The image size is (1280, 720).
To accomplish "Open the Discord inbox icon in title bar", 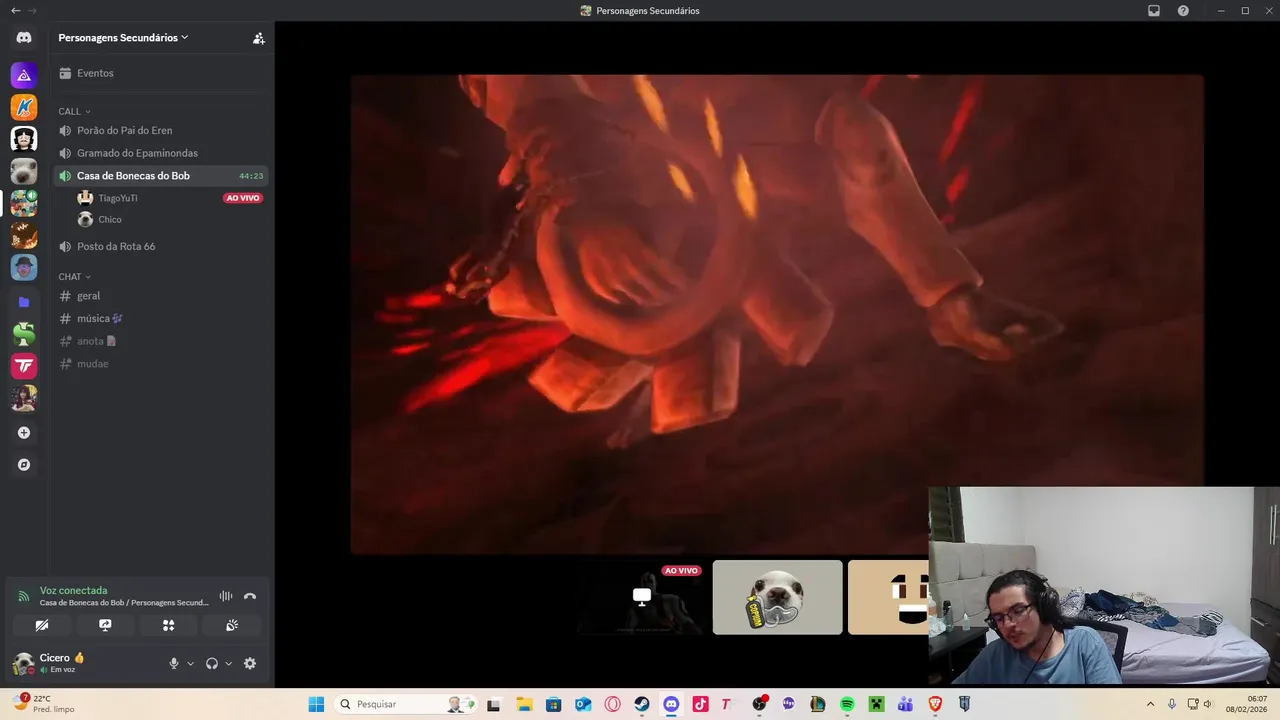I will tap(1154, 11).
